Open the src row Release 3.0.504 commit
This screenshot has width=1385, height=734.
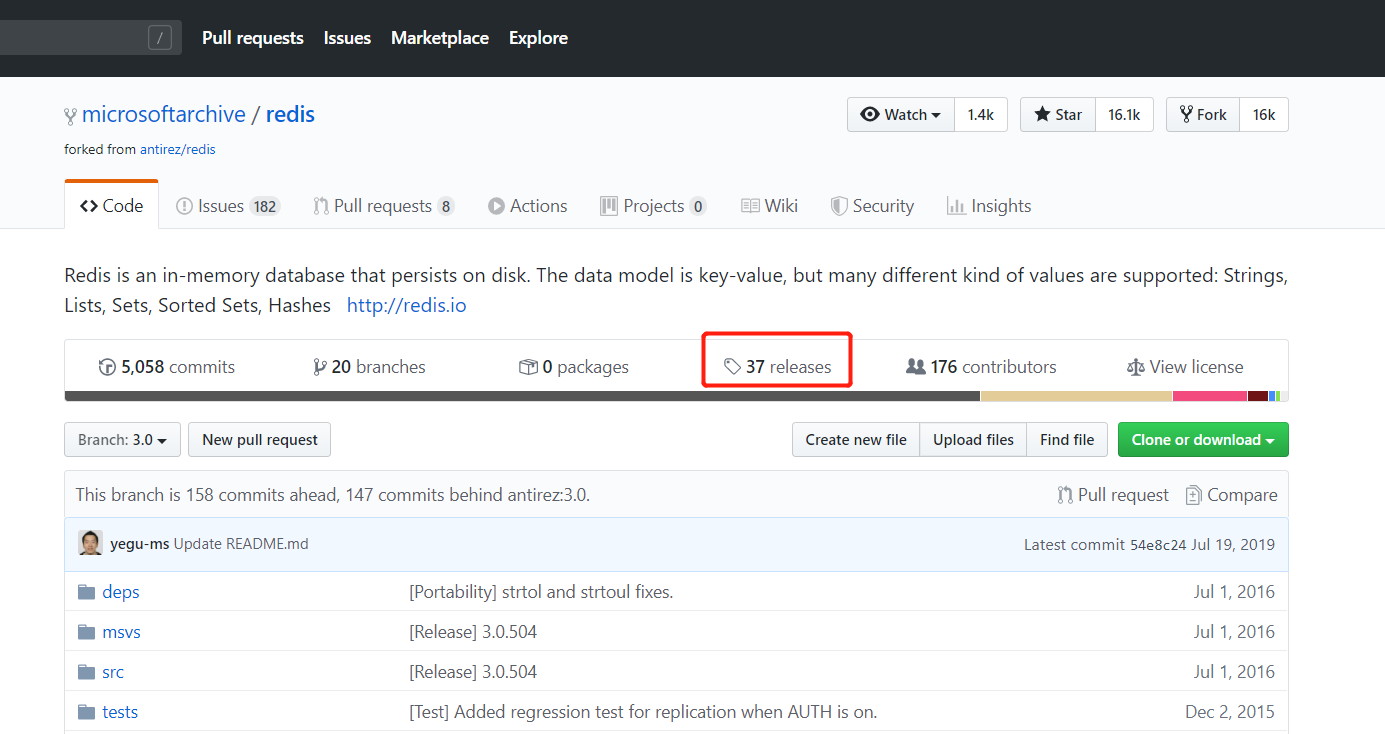point(473,672)
